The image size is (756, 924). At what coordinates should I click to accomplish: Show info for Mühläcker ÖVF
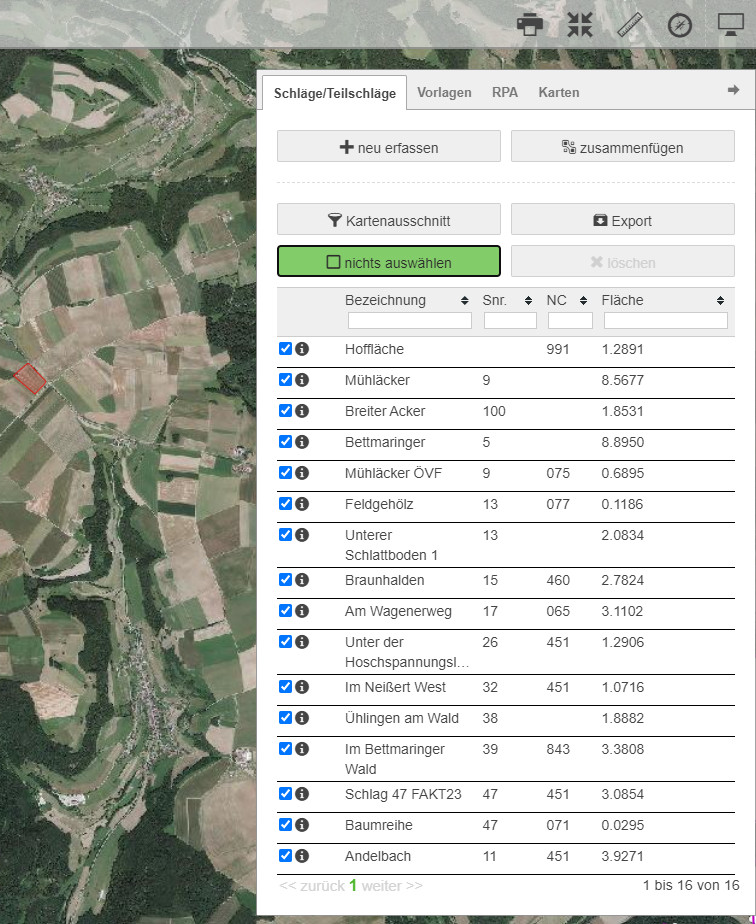pyautogui.click(x=302, y=473)
